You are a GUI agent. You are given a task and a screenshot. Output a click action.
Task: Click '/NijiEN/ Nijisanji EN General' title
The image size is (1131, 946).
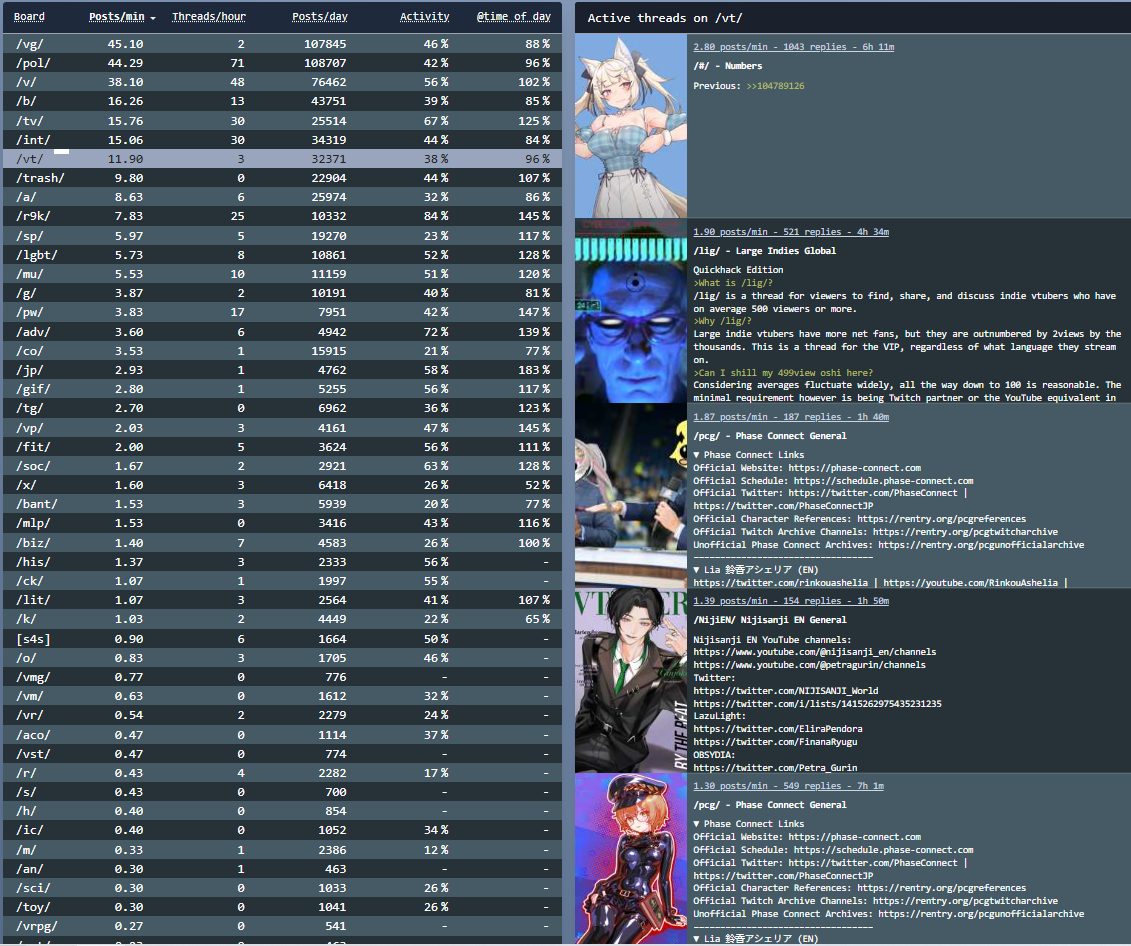pyautogui.click(x=770, y=620)
